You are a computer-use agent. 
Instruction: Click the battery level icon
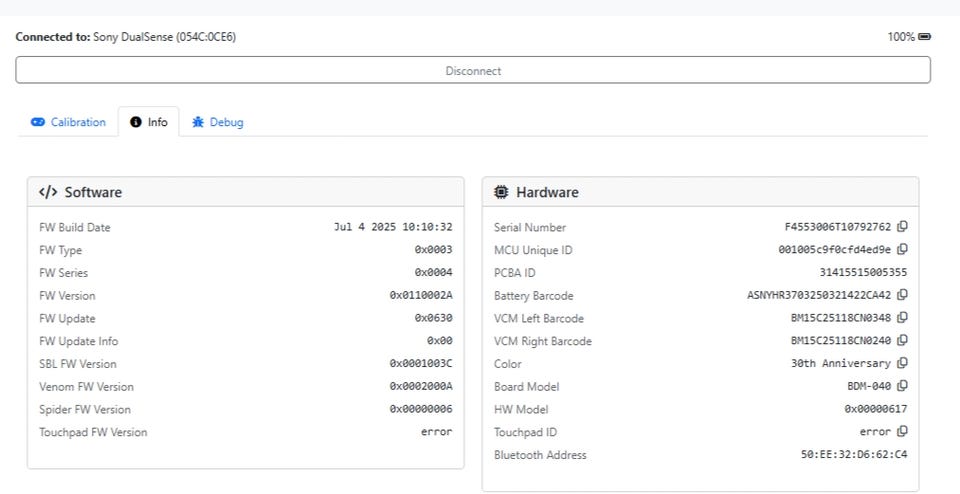pos(925,37)
